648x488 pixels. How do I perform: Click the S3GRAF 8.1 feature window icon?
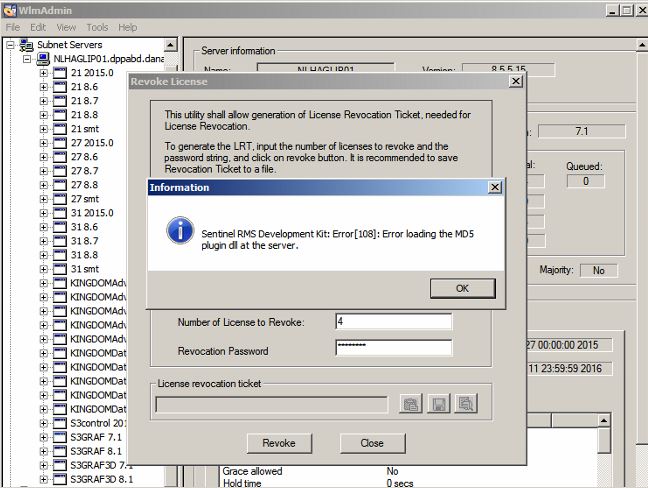pos(60,451)
